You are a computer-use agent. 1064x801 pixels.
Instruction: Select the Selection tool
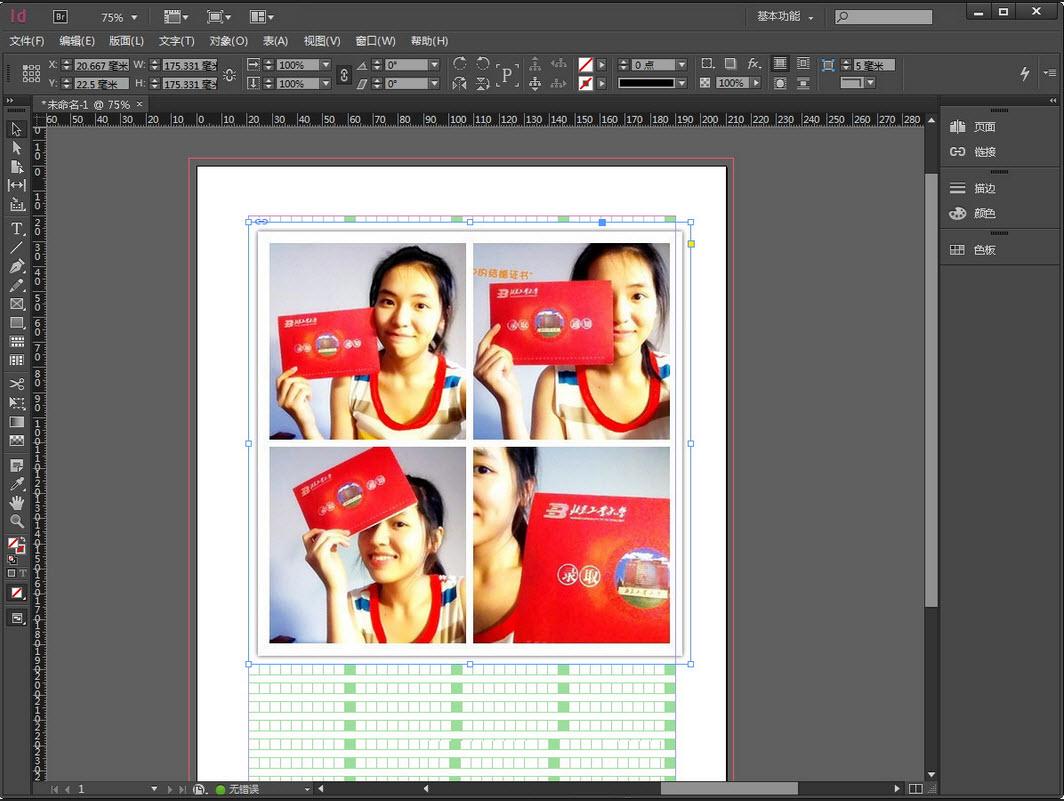pyautogui.click(x=16, y=129)
